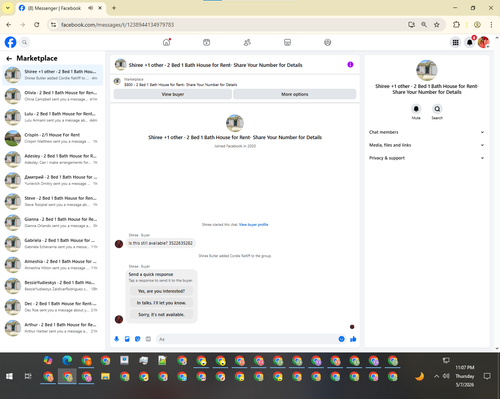The image size is (500, 399).
Task: Send quick reply 'In talks. I'll let you know.'
Action: [161, 303]
